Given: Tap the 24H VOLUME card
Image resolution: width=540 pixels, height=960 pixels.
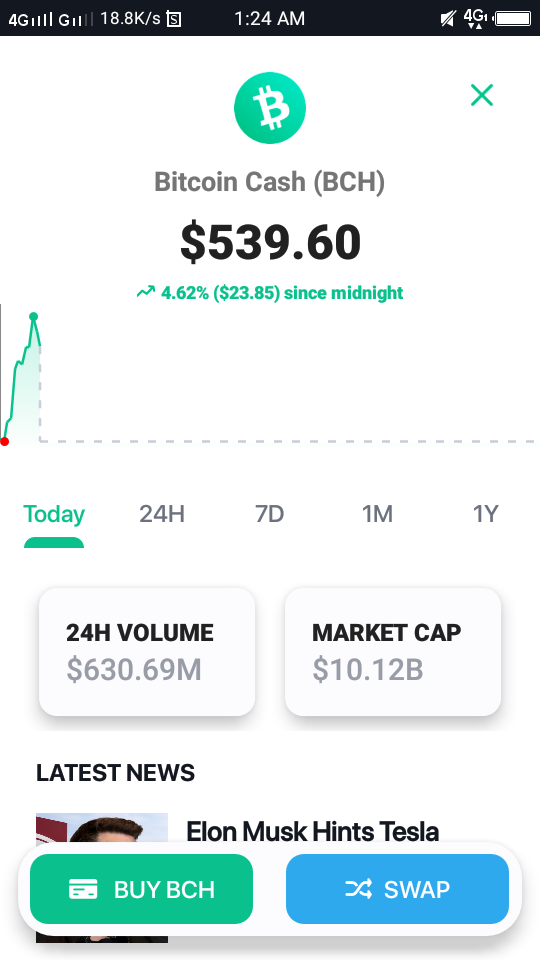Looking at the screenshot, I should tap(147, 651).
